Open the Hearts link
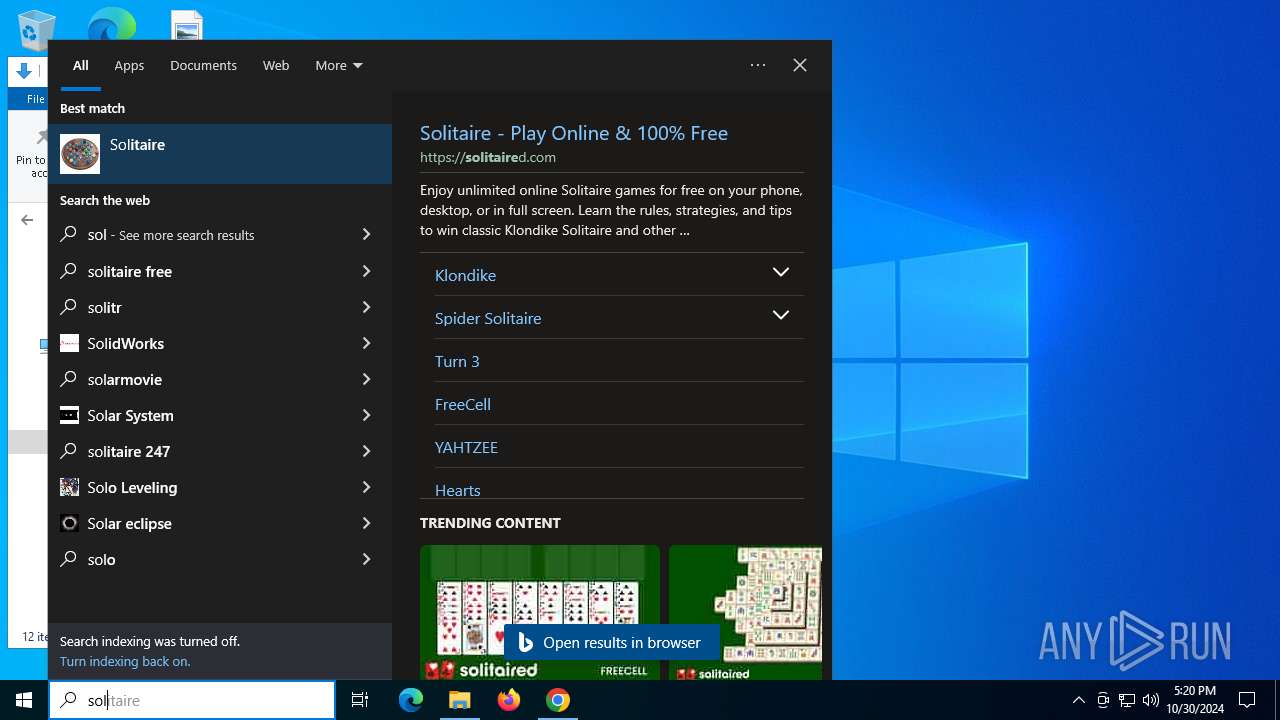Screen dimensions: 1280x720 [458, 490]
